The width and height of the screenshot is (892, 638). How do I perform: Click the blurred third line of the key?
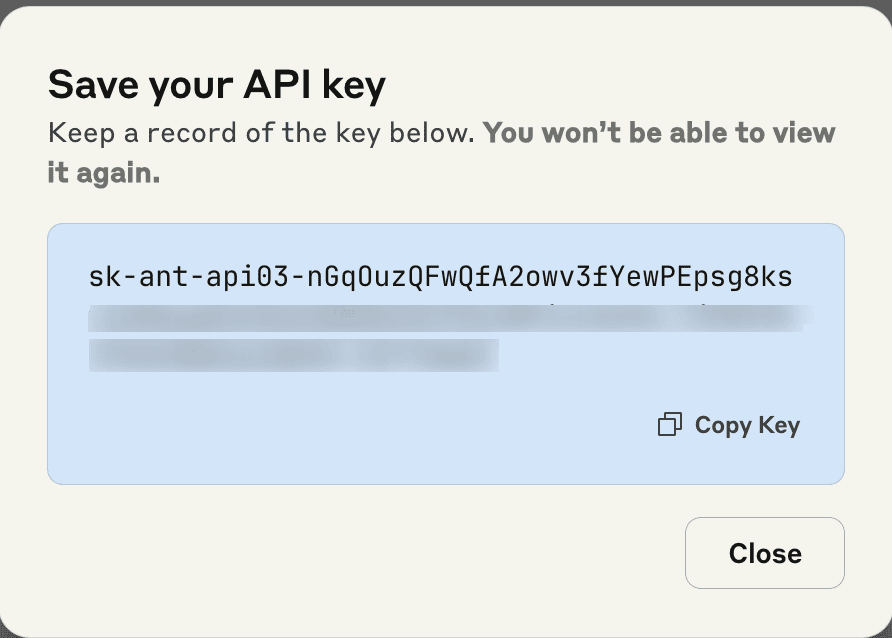pos(293,354)
